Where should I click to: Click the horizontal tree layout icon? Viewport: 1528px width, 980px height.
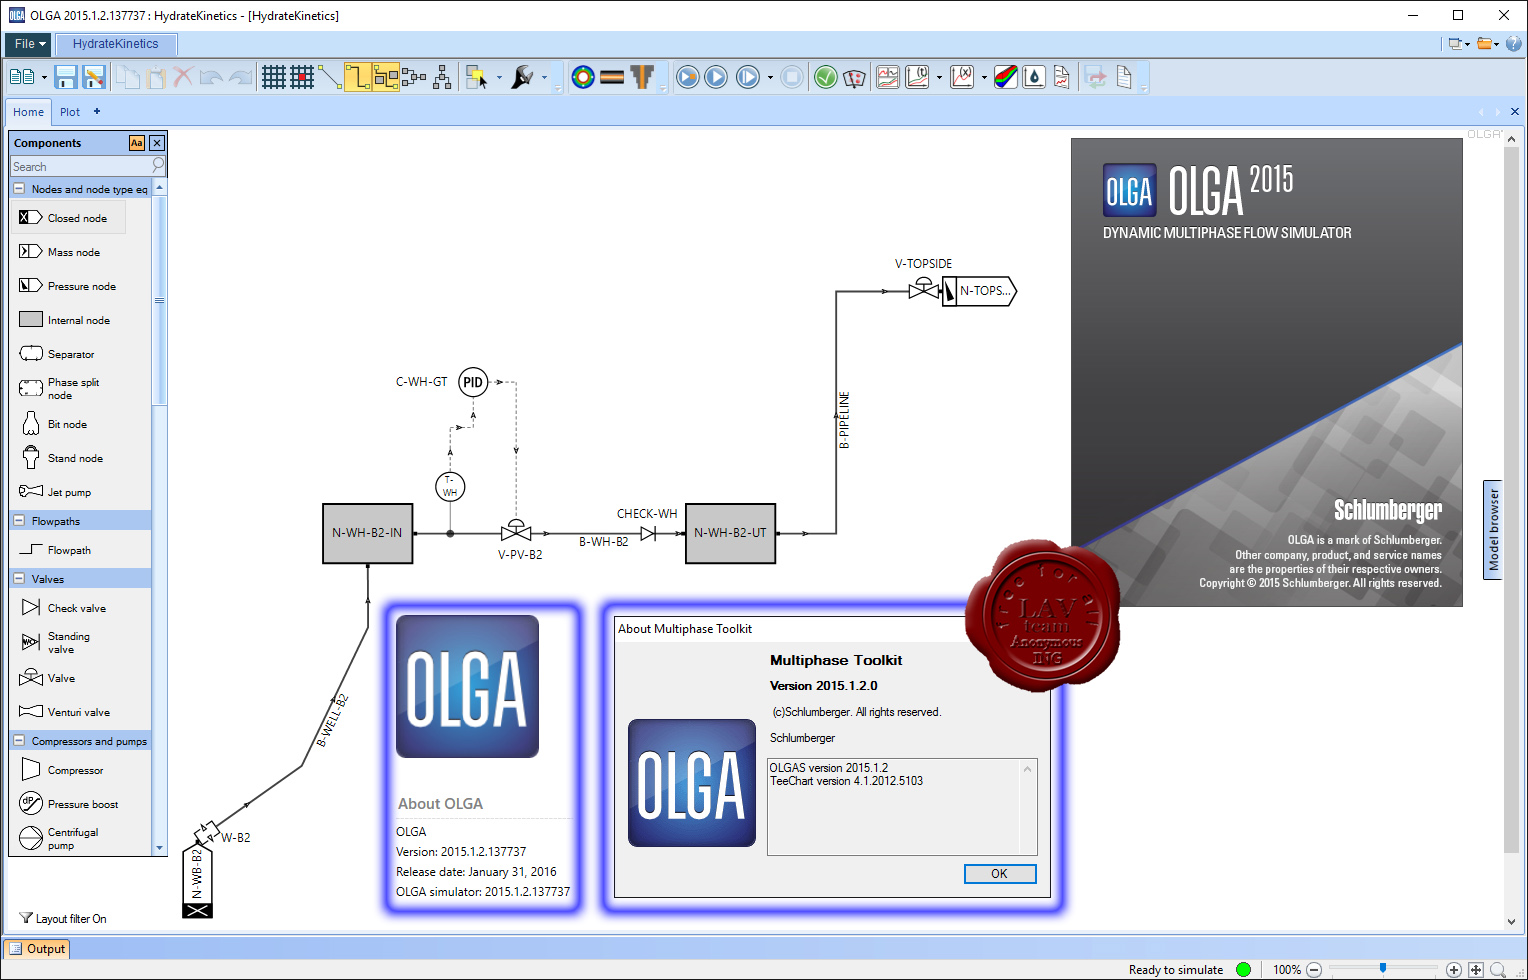(414, 77)
